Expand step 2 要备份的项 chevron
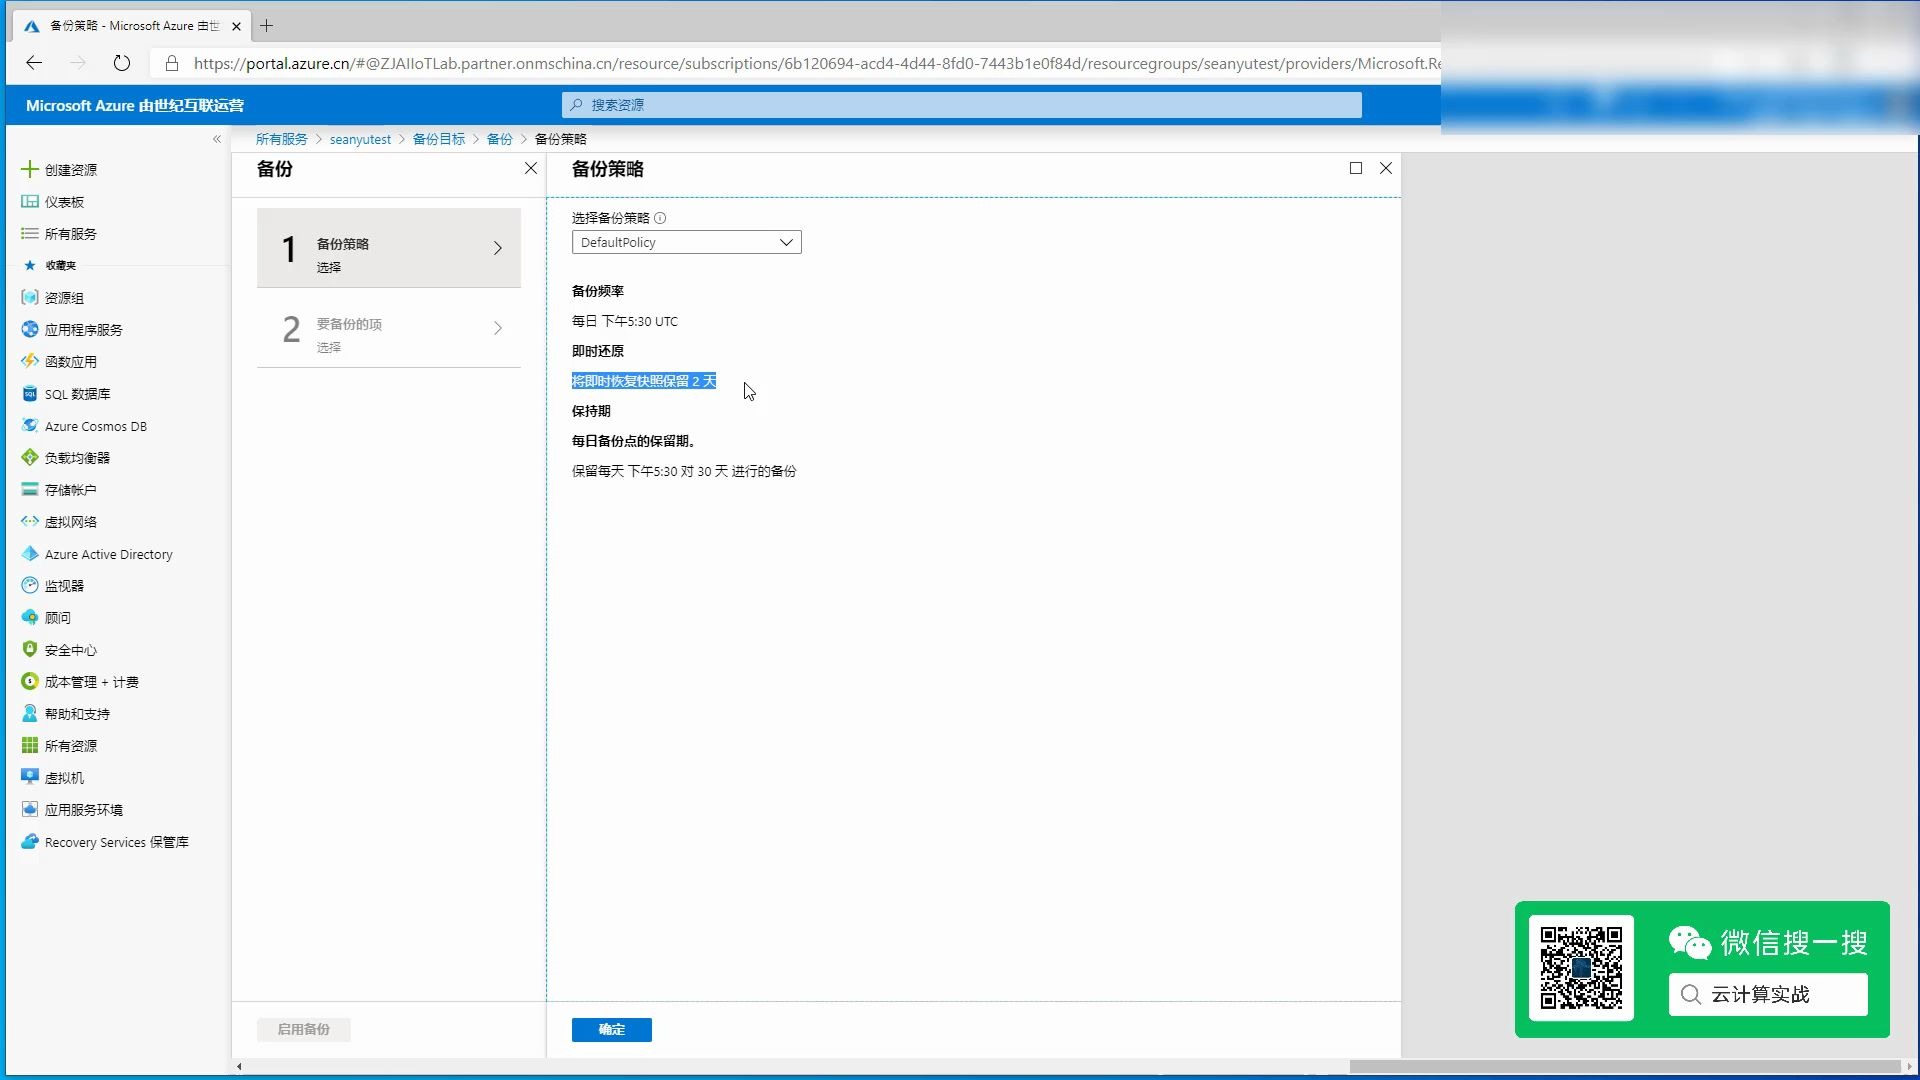Screen dimensions: 1920x1080 click(497, 328)
